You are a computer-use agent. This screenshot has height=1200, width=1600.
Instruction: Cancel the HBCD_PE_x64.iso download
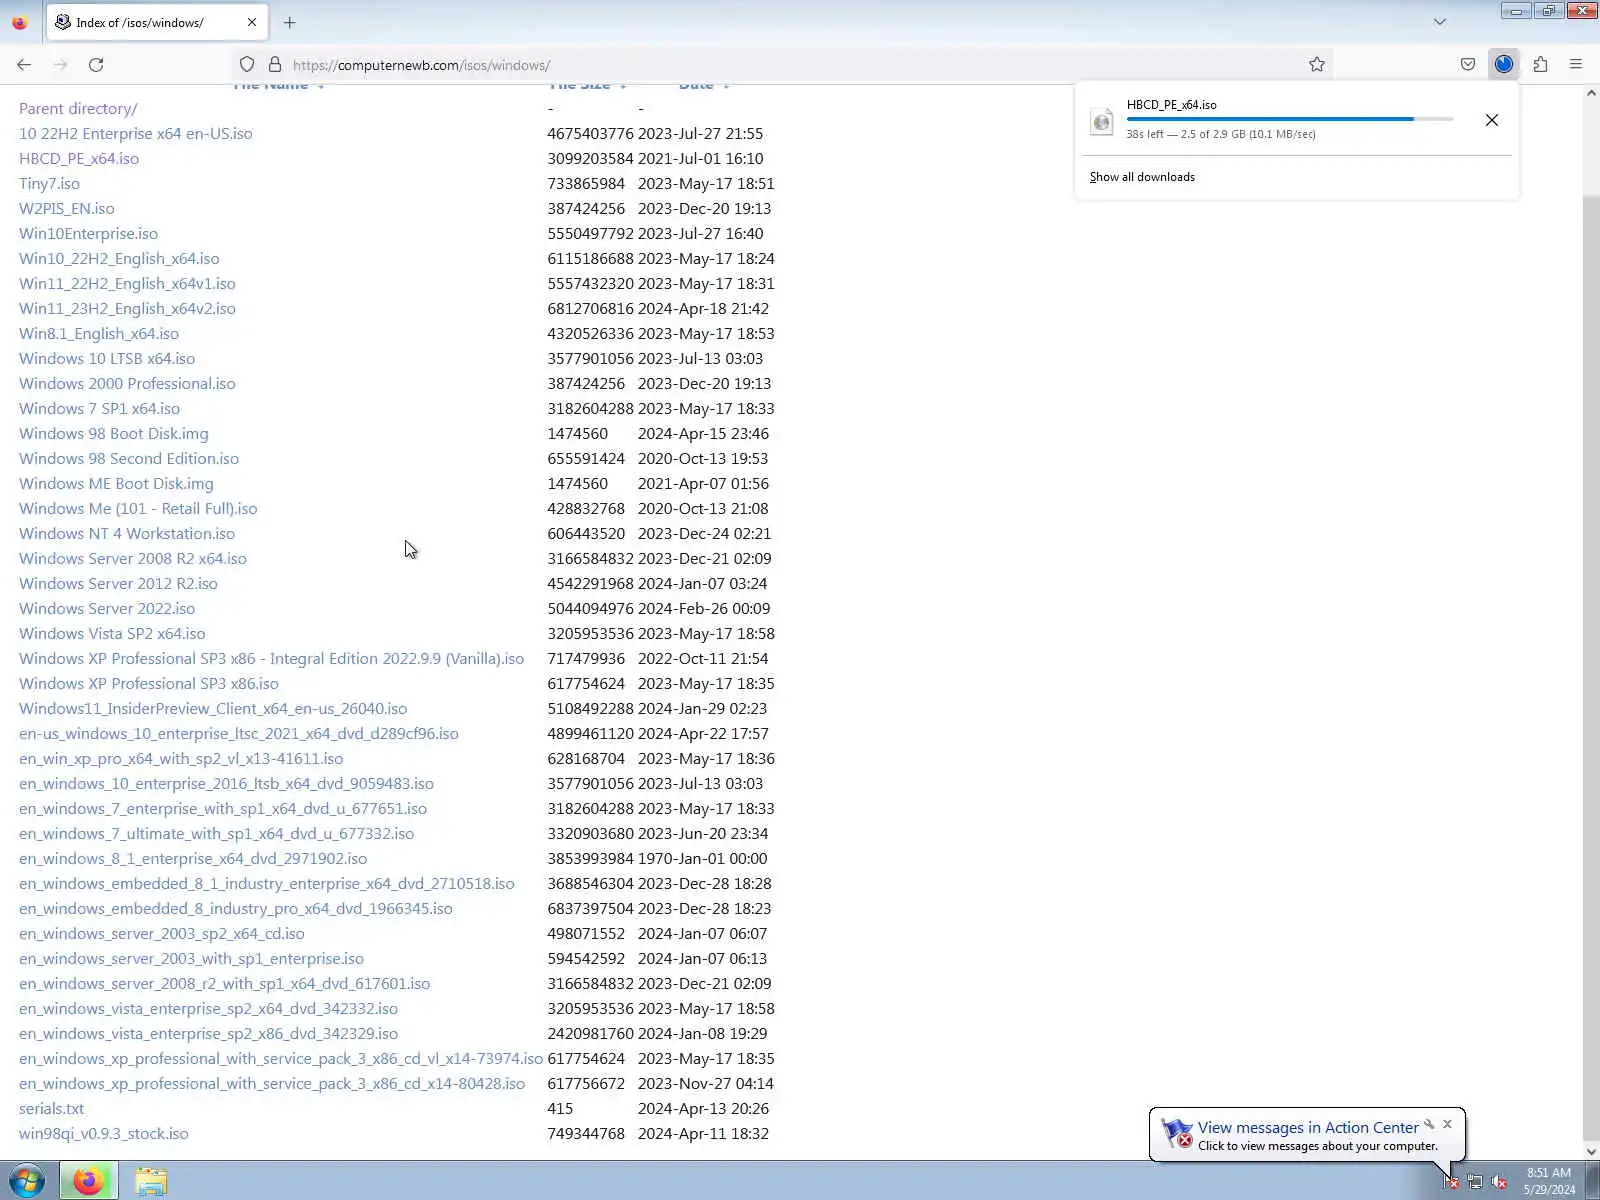(x=1492, y=120)
